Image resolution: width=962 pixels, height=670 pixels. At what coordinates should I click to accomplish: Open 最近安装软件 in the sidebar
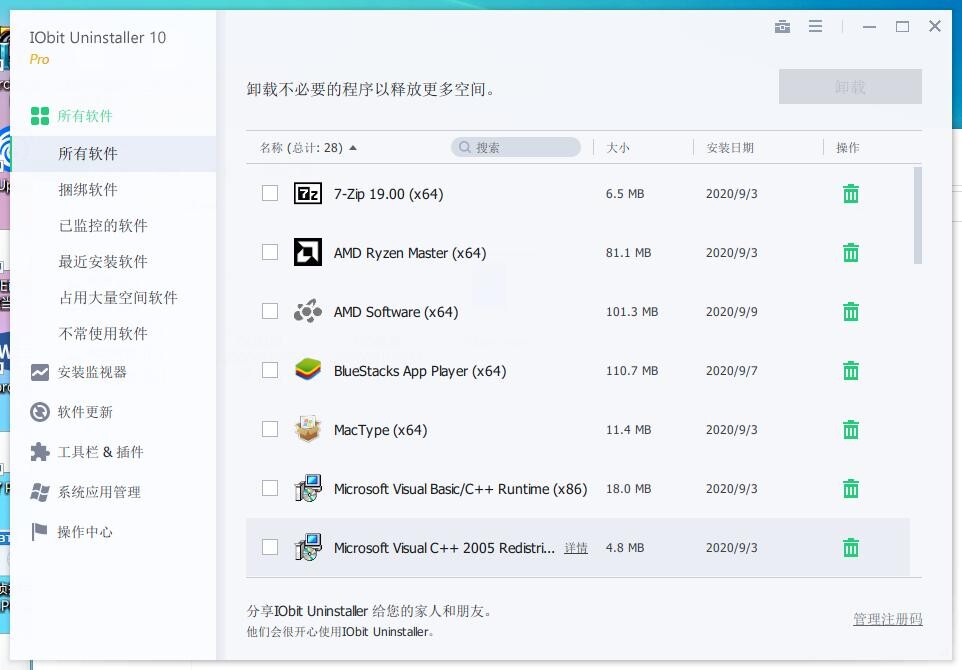tap(103, 262)
